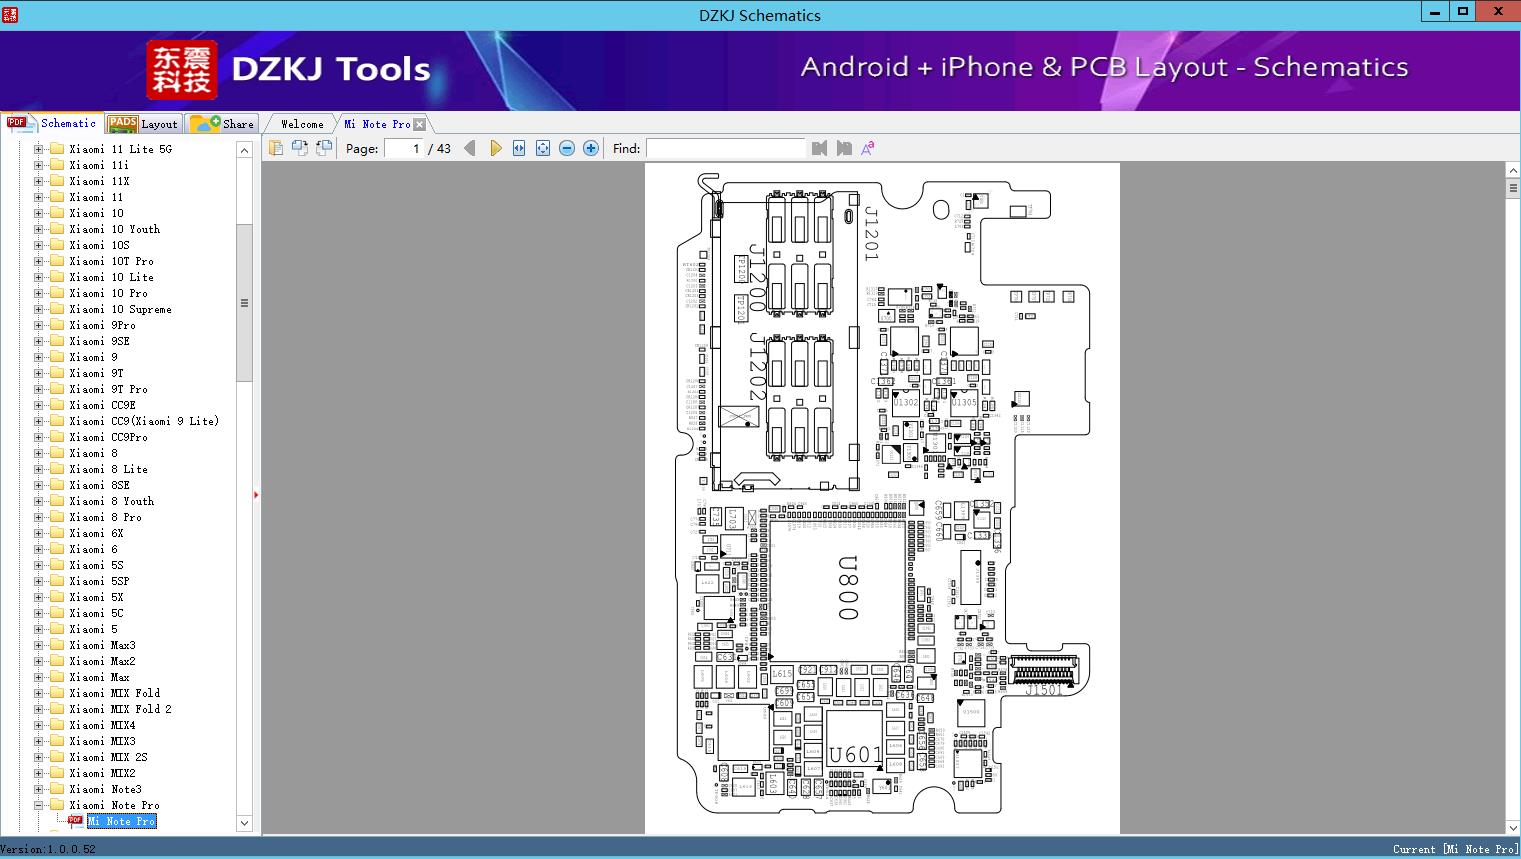Image resolution: width=1521 pixels, height=859 pixels.
Task: Expand the Xiaomi 8 Pro tree node
Action: pos(37,516)
